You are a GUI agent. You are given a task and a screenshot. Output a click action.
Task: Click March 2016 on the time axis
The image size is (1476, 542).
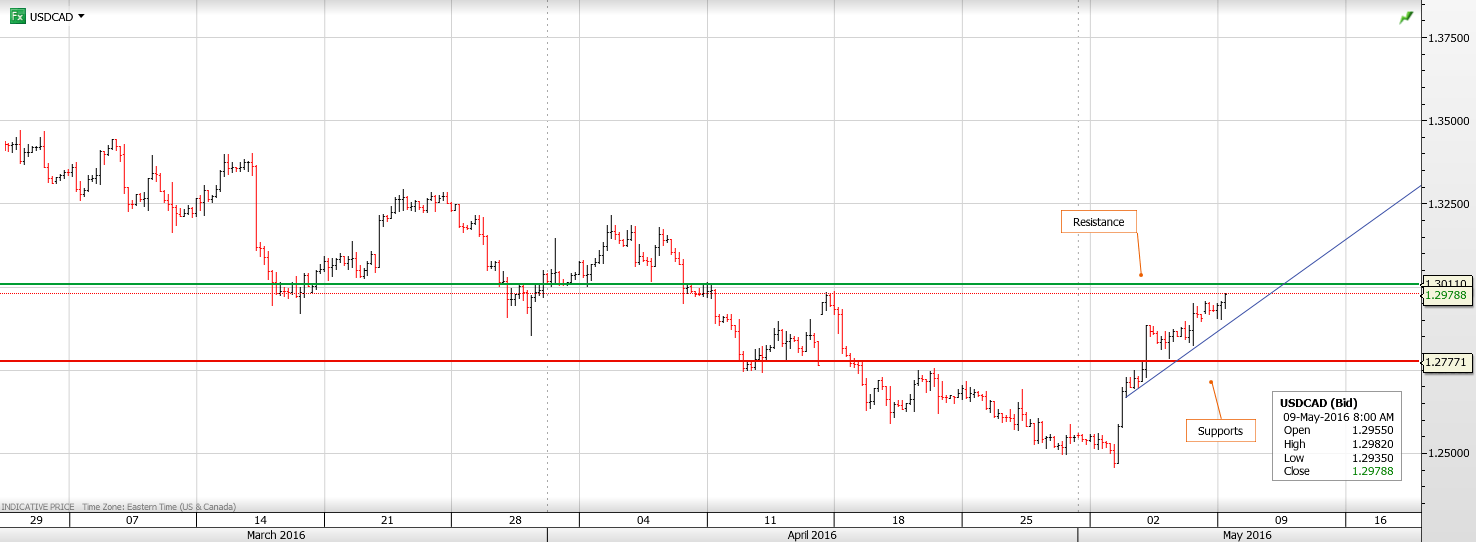pyautogui.click(x=275, y=535)
